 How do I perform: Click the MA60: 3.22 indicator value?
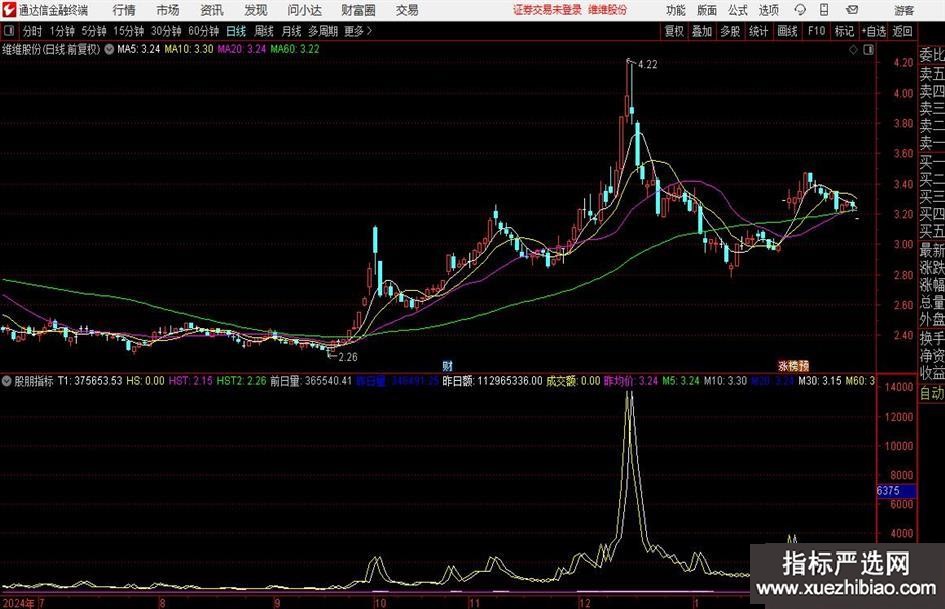point(295,49)
